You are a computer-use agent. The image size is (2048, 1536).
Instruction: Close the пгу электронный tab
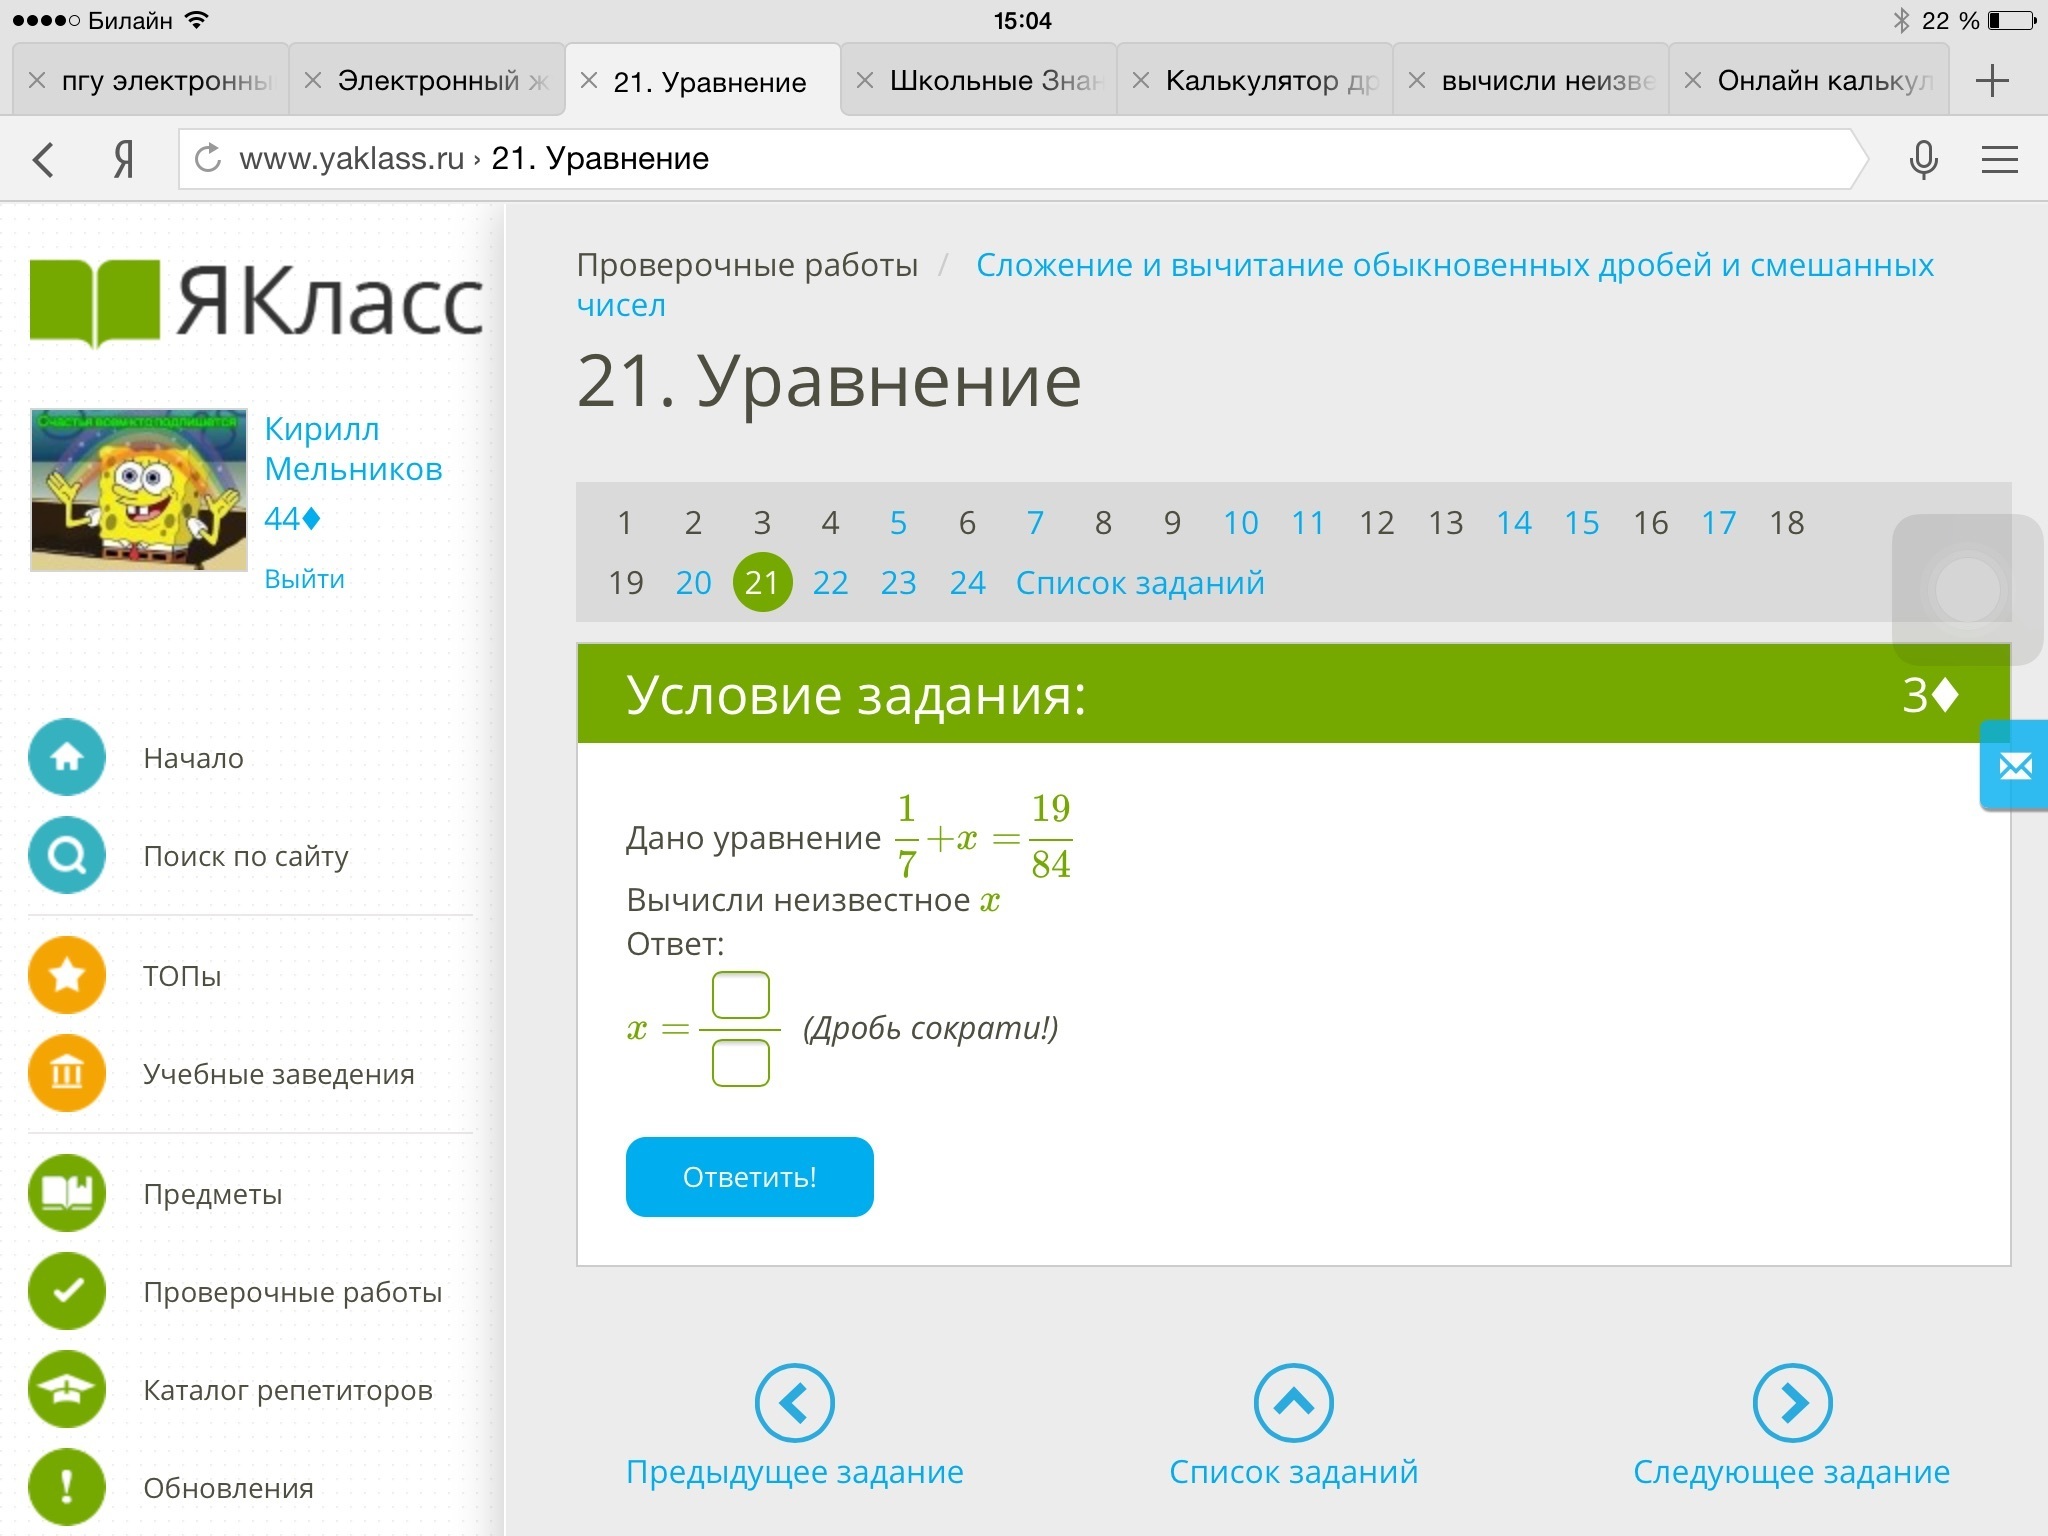pos(37,81)
